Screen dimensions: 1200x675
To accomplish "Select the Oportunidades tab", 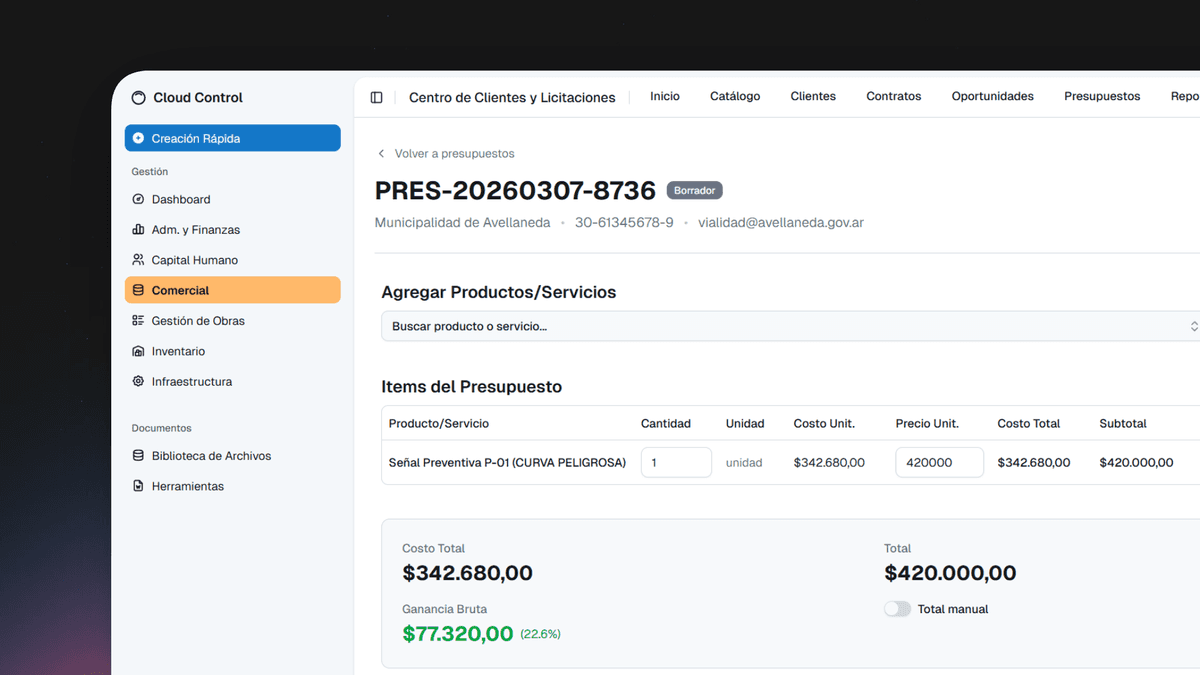I will pyautogui.click(x=993, y=96).
